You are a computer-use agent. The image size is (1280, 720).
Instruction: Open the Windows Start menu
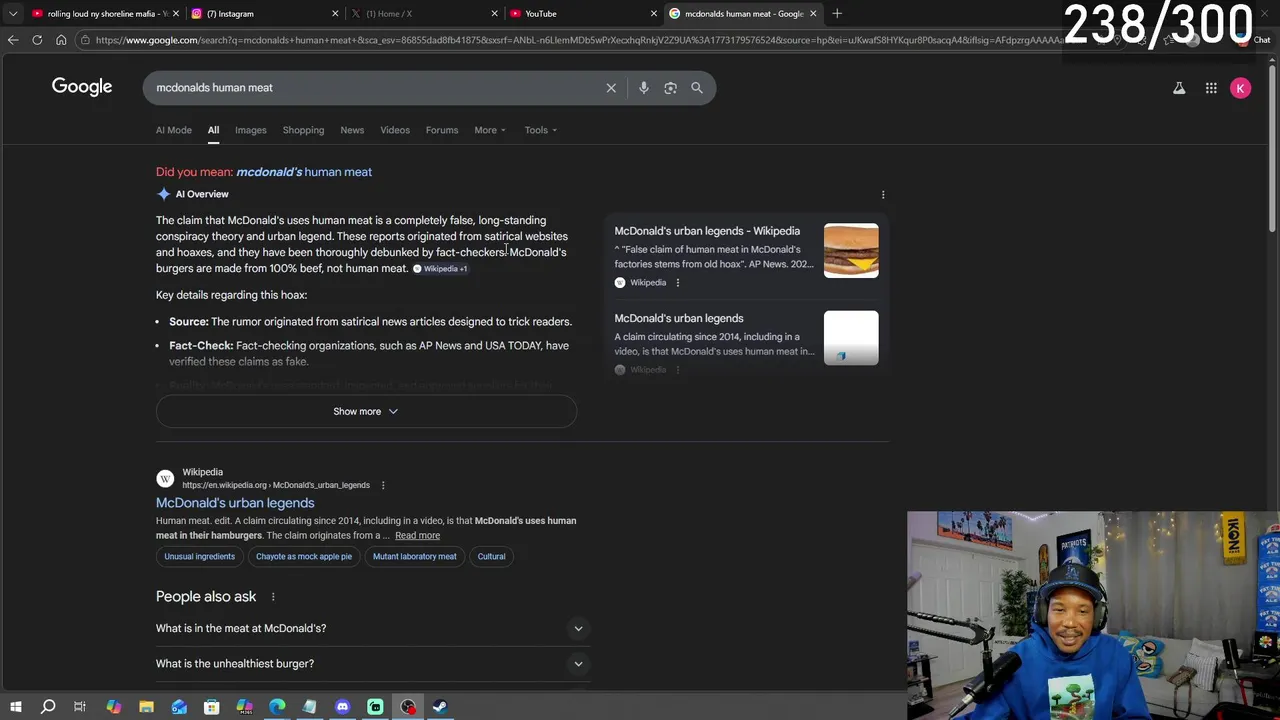point(15,707)
